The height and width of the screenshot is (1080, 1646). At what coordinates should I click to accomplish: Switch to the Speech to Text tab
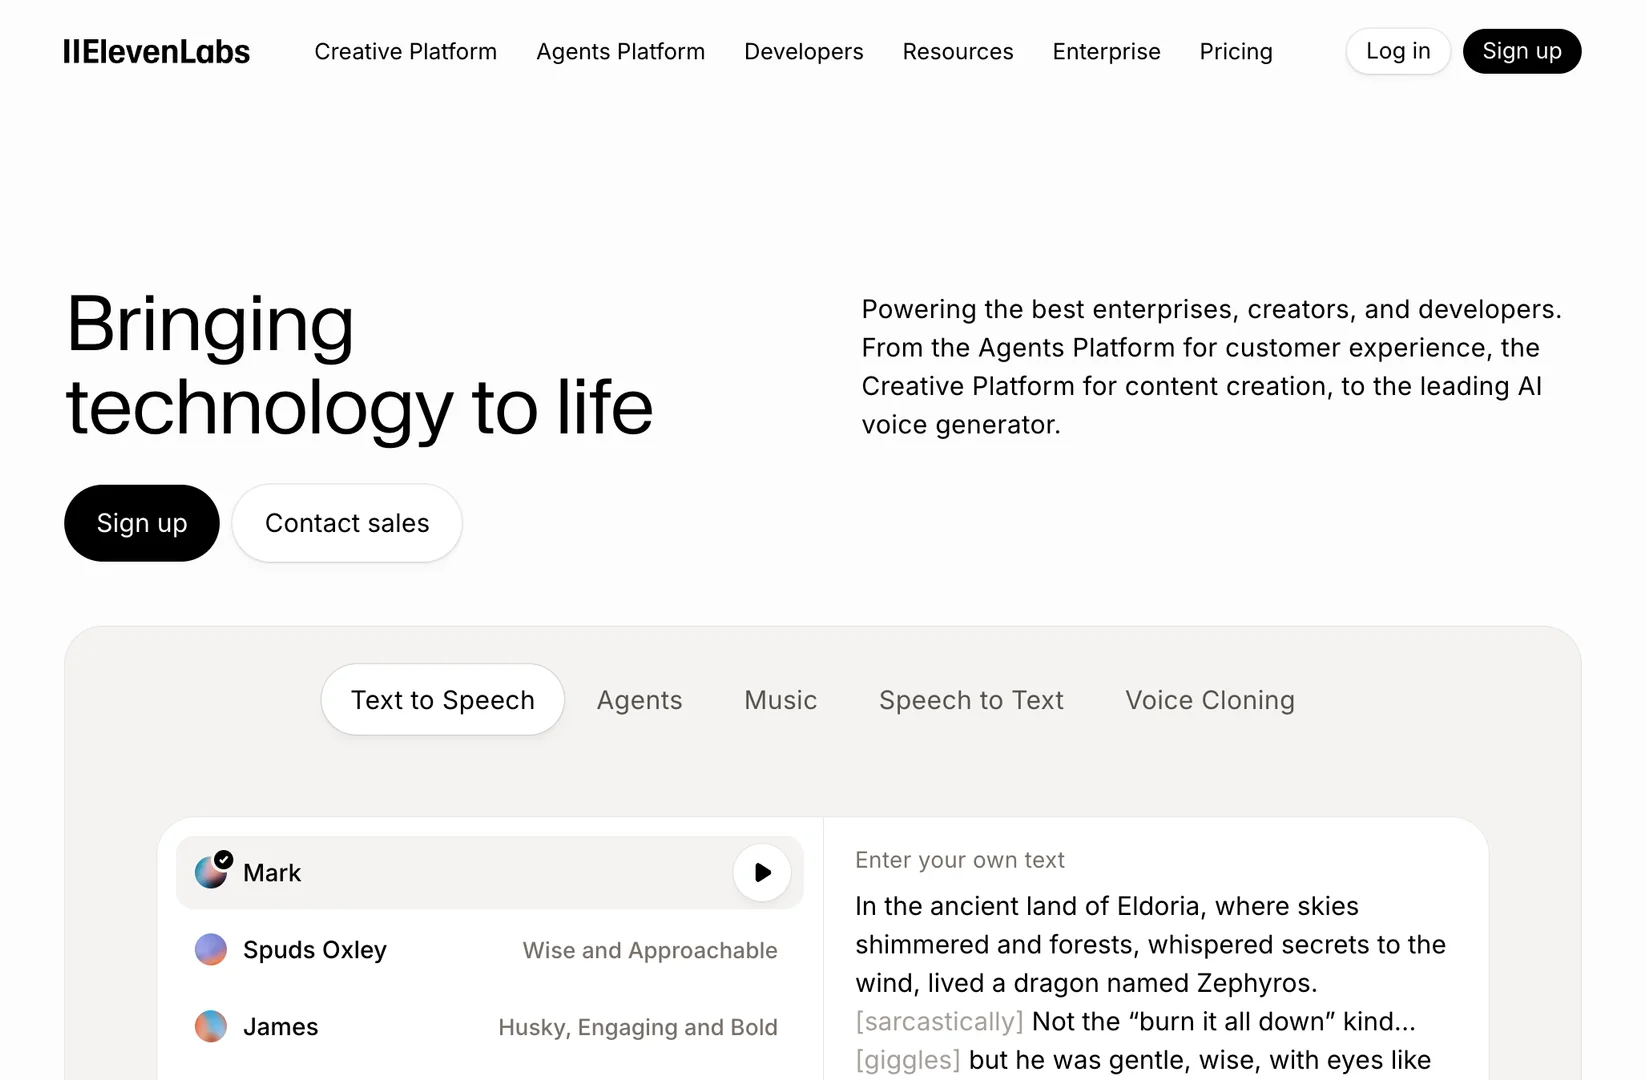971,700
